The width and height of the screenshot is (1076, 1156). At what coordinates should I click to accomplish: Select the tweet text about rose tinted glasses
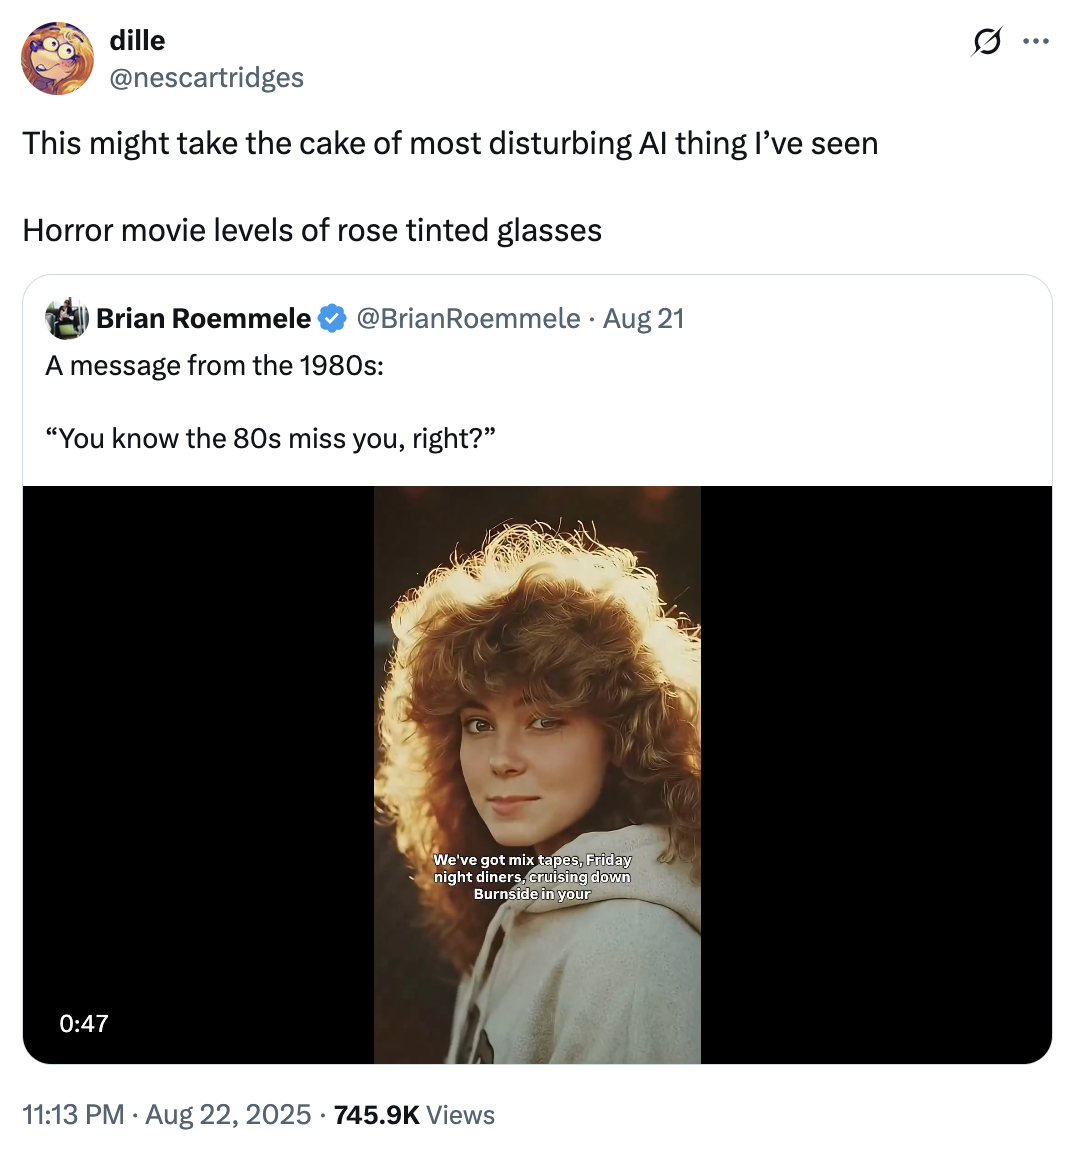click(x=310, y=230)
